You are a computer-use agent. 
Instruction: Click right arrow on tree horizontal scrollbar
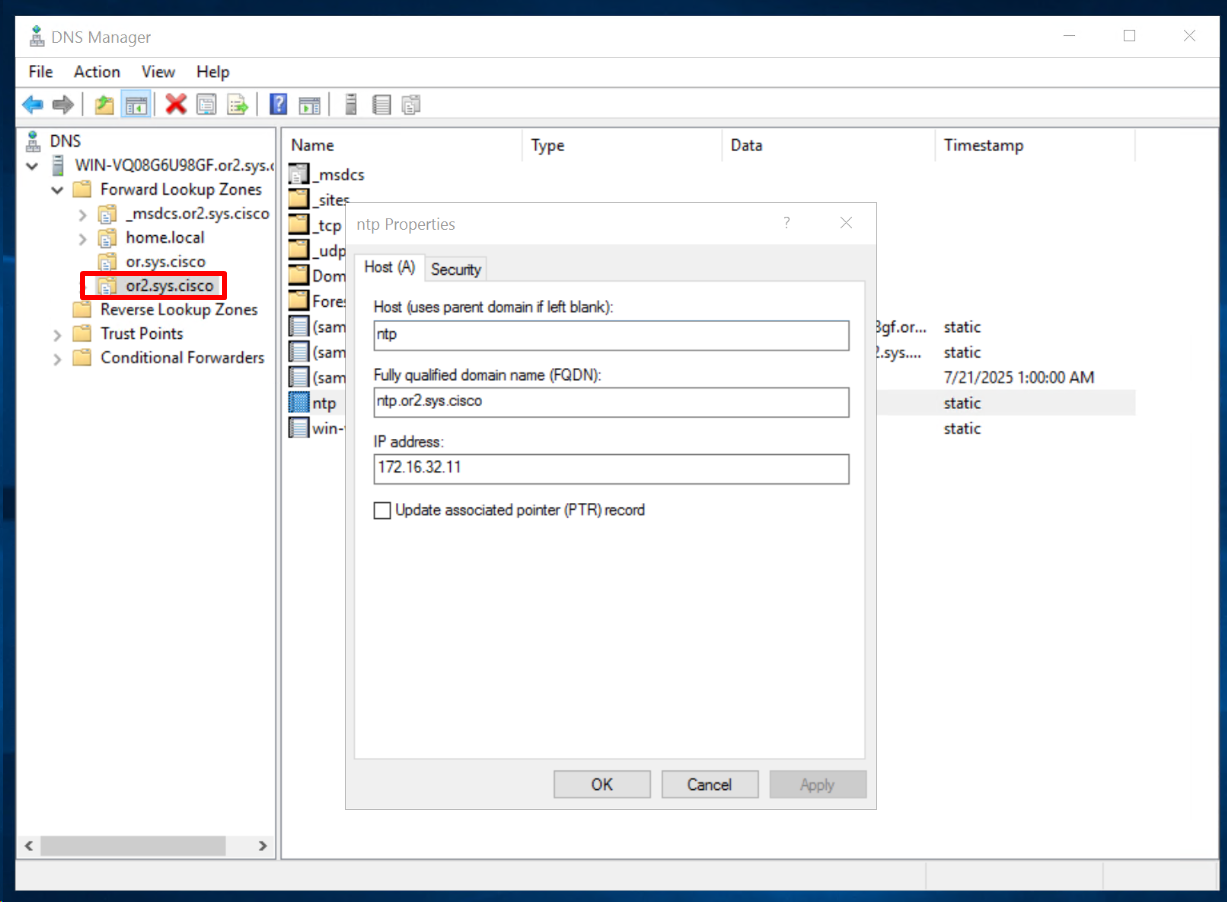262,846
